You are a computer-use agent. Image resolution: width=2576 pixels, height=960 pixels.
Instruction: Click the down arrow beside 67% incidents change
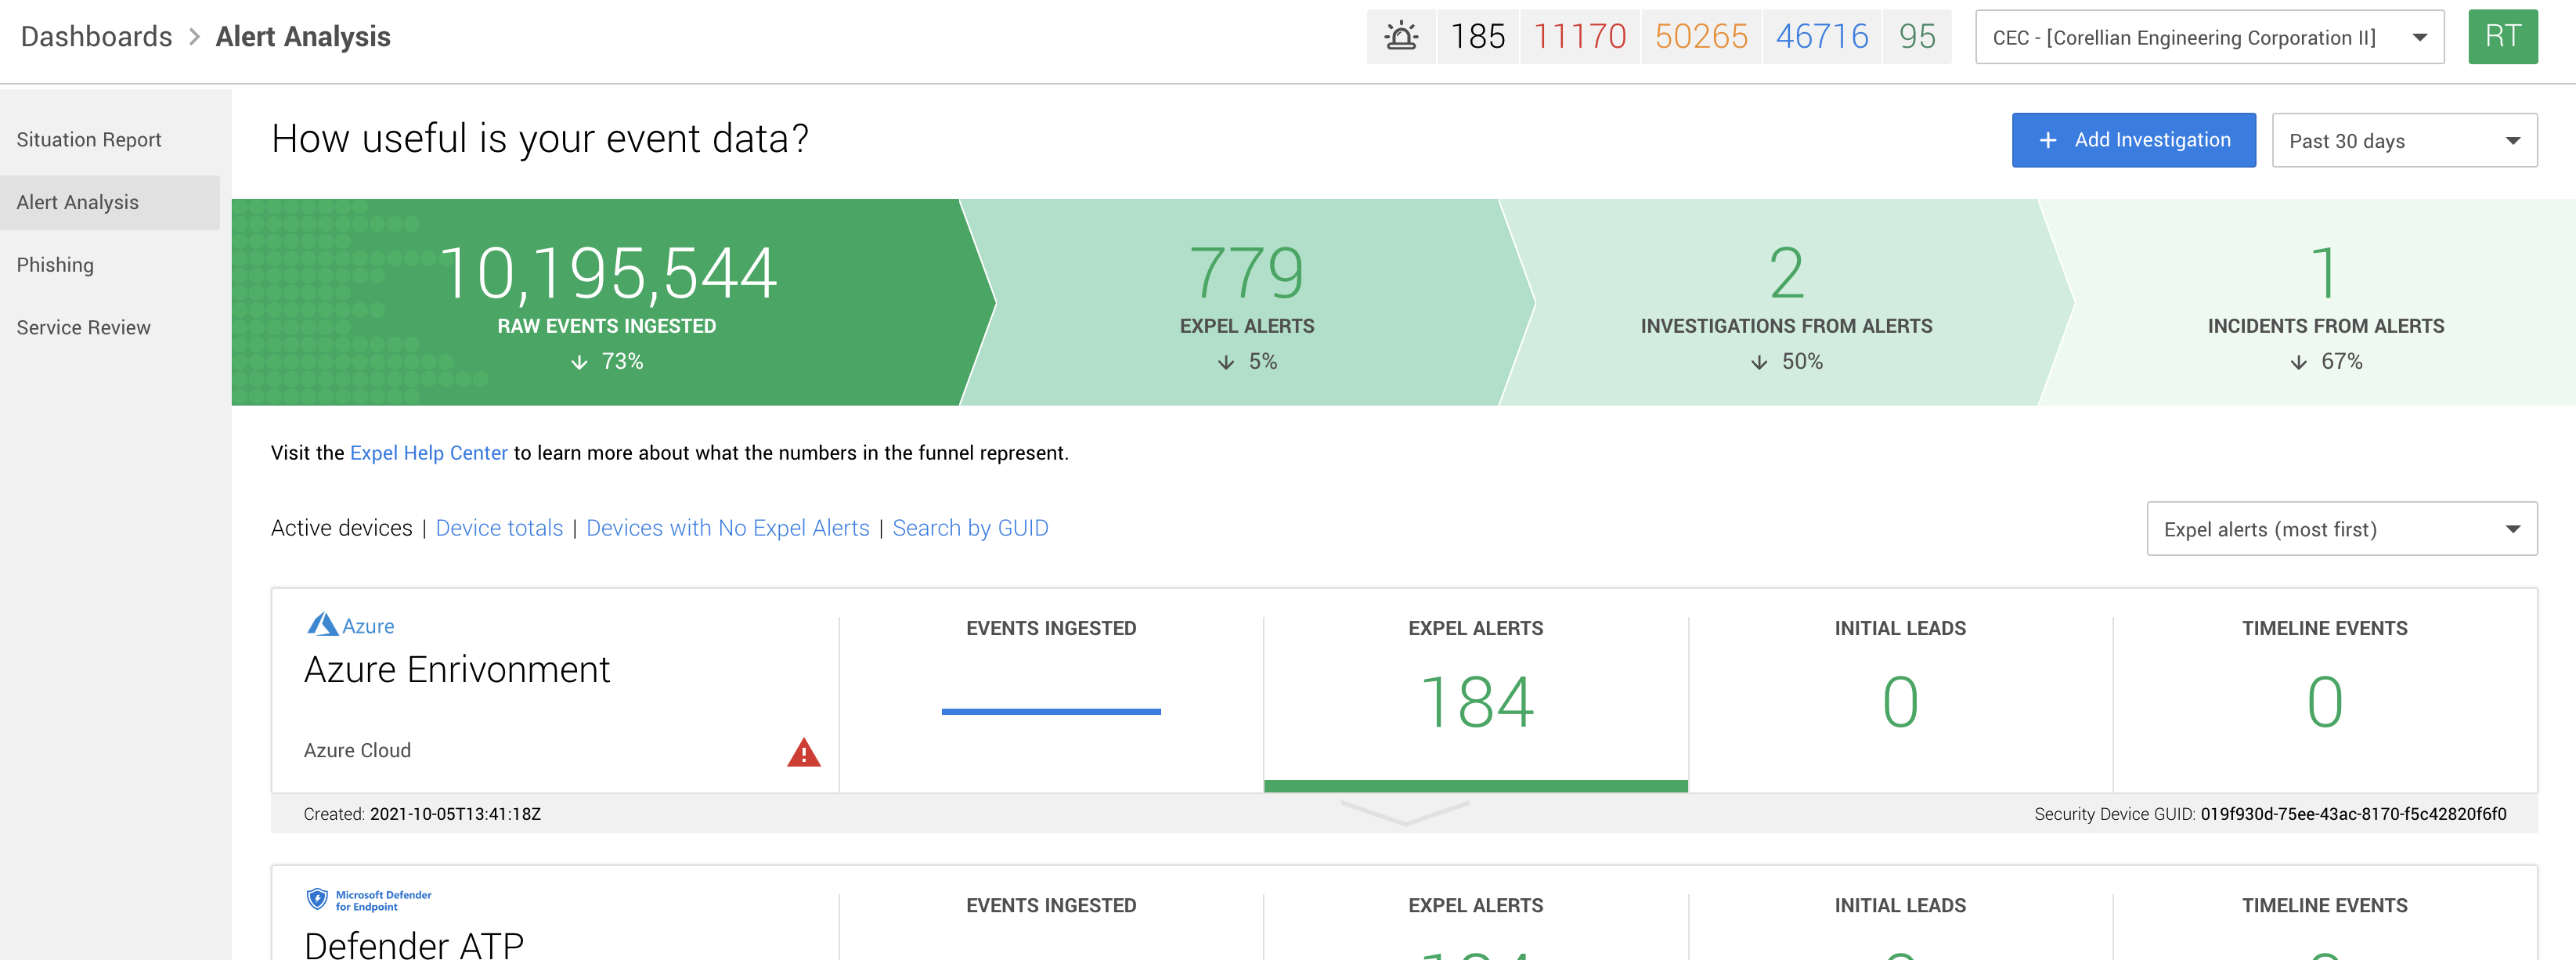pos(2298,362)
